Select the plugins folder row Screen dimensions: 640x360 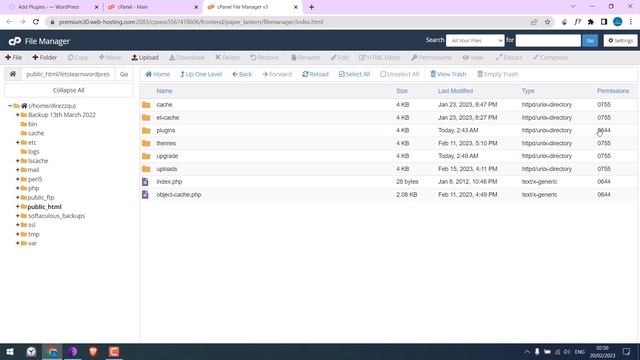[388, 130]
